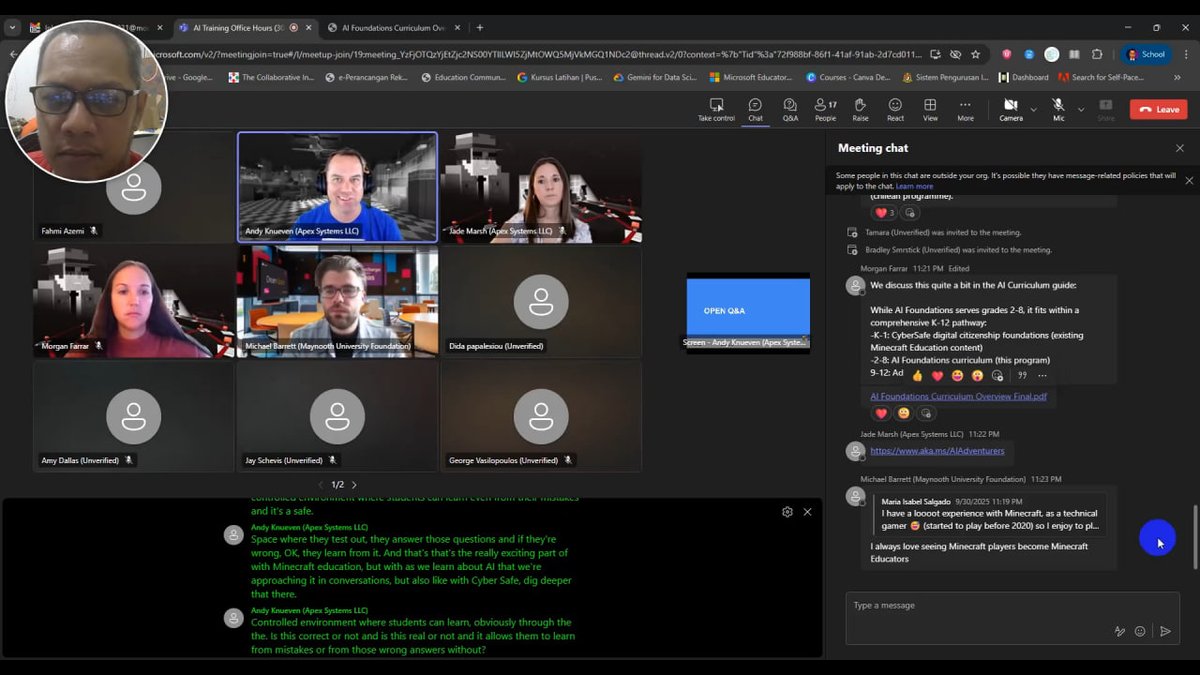Viewport: 1200px width, 675px height.
Task: Bookmark this page with the star
Action: 976,54
